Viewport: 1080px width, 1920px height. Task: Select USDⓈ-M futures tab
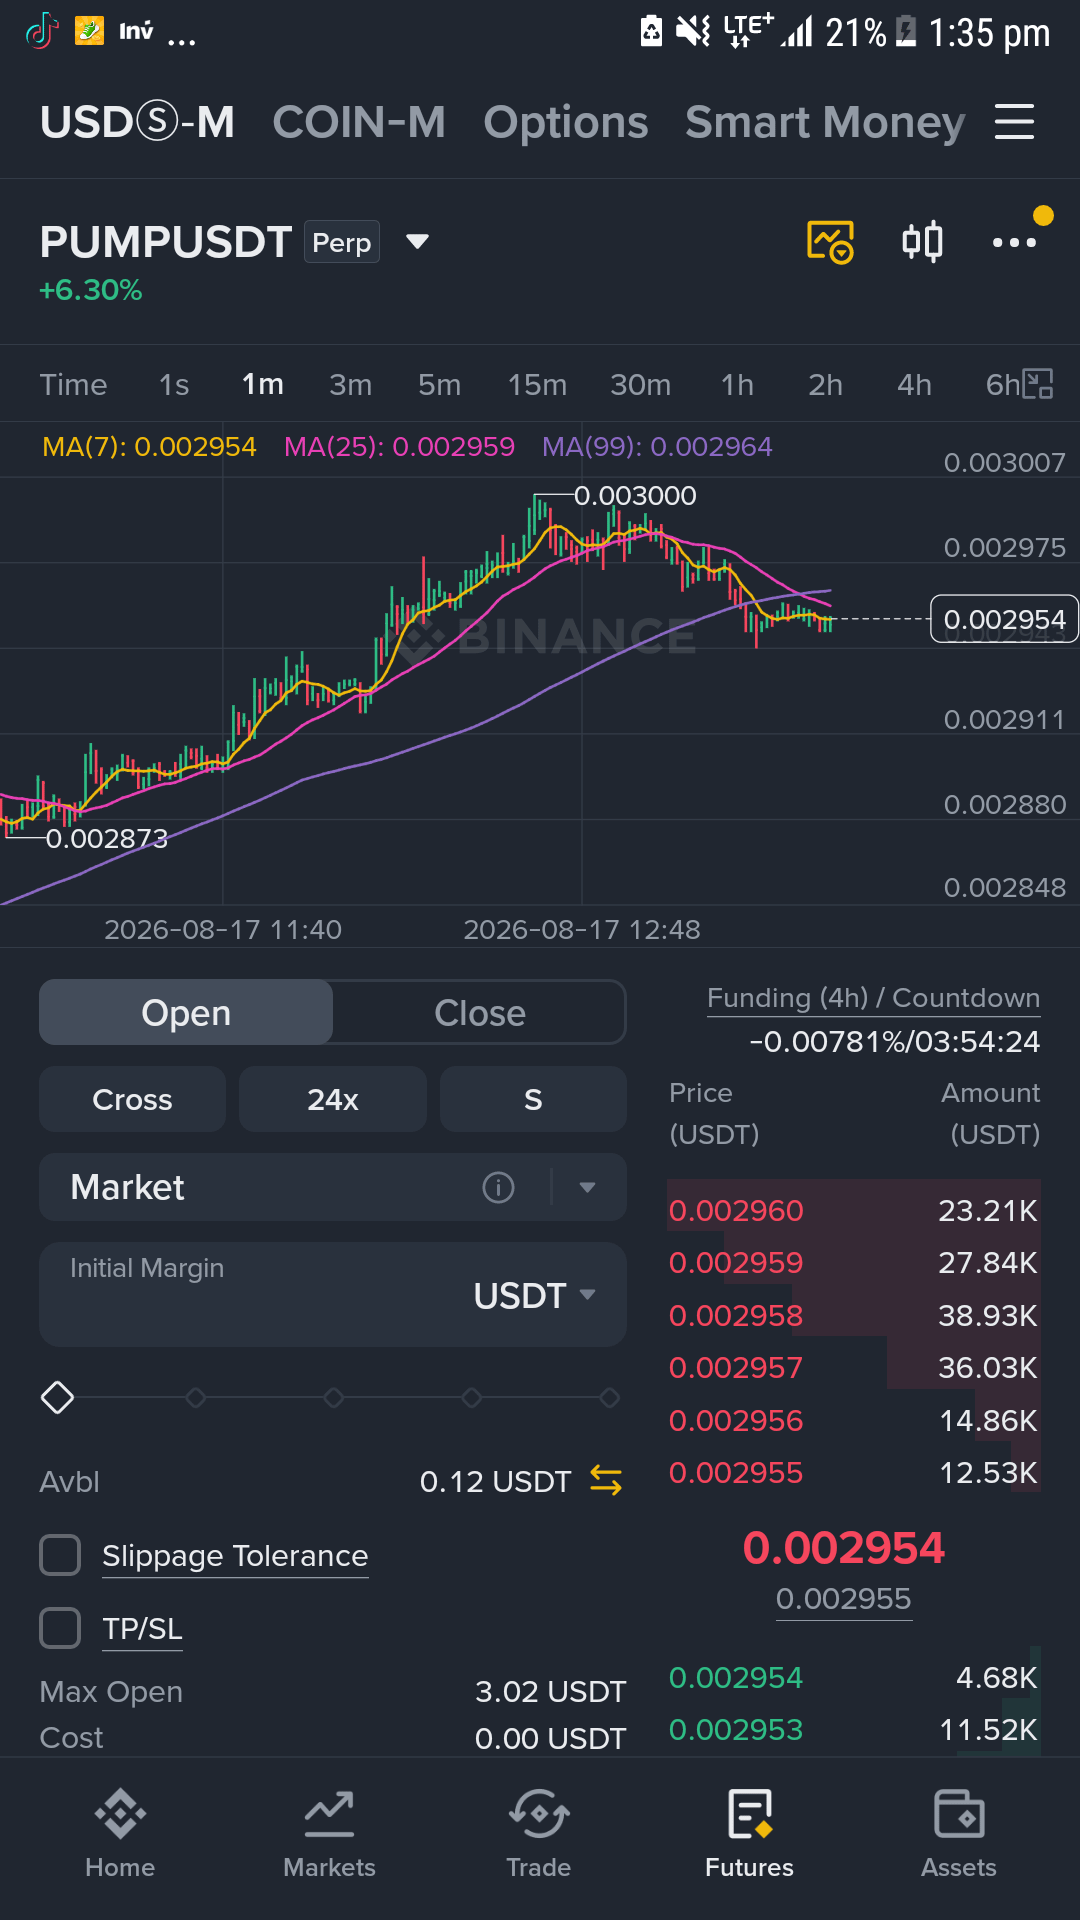pyautogui.click(x=138, y=122)
